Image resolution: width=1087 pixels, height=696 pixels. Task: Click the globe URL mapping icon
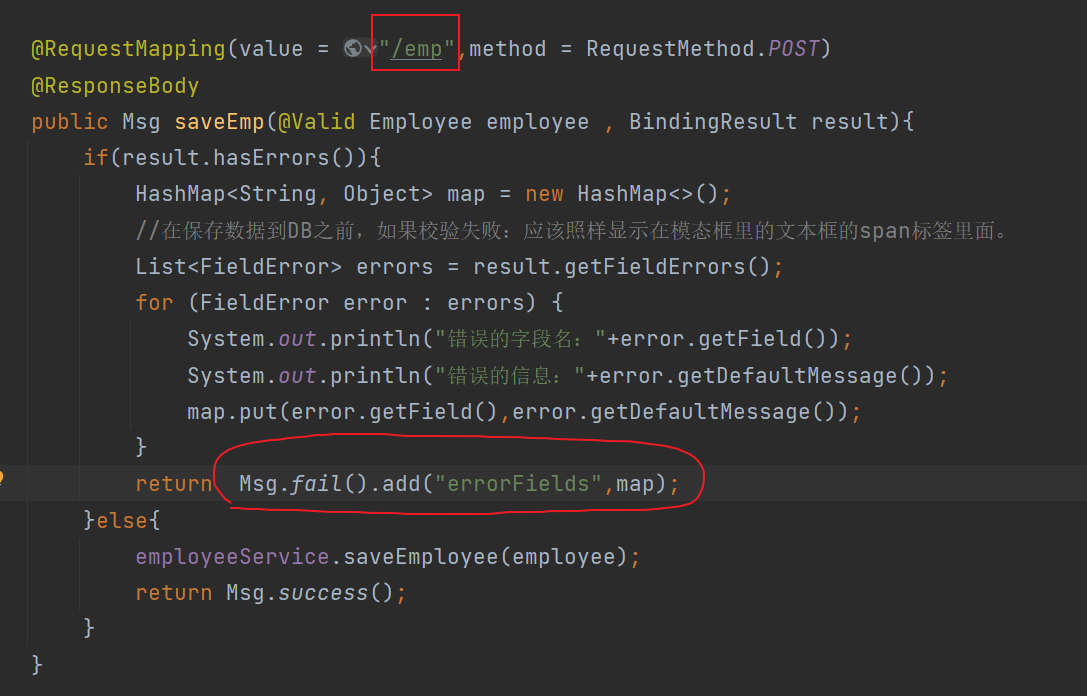click(353, 49)
